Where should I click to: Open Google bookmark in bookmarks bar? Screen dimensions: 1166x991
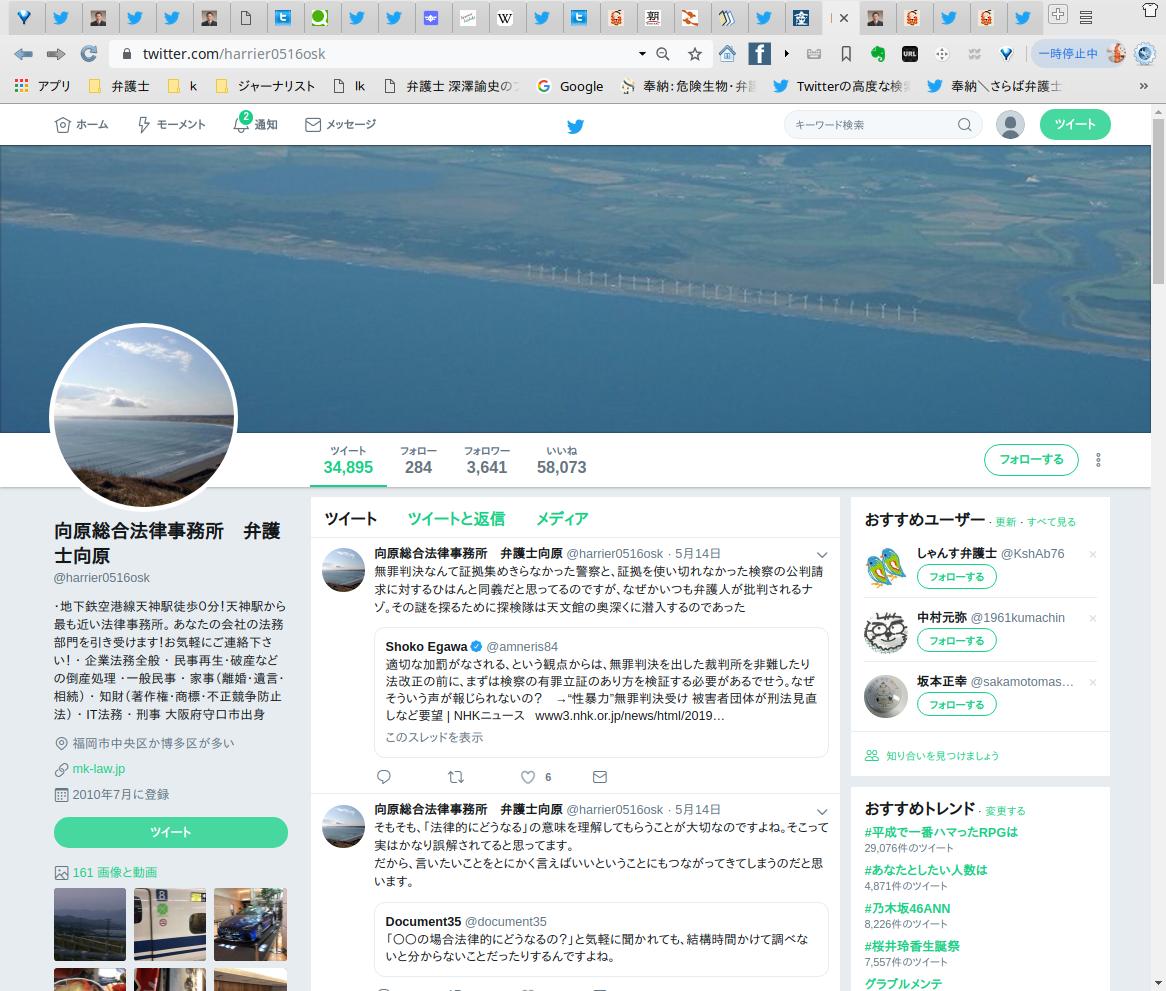tap(570, 86)
